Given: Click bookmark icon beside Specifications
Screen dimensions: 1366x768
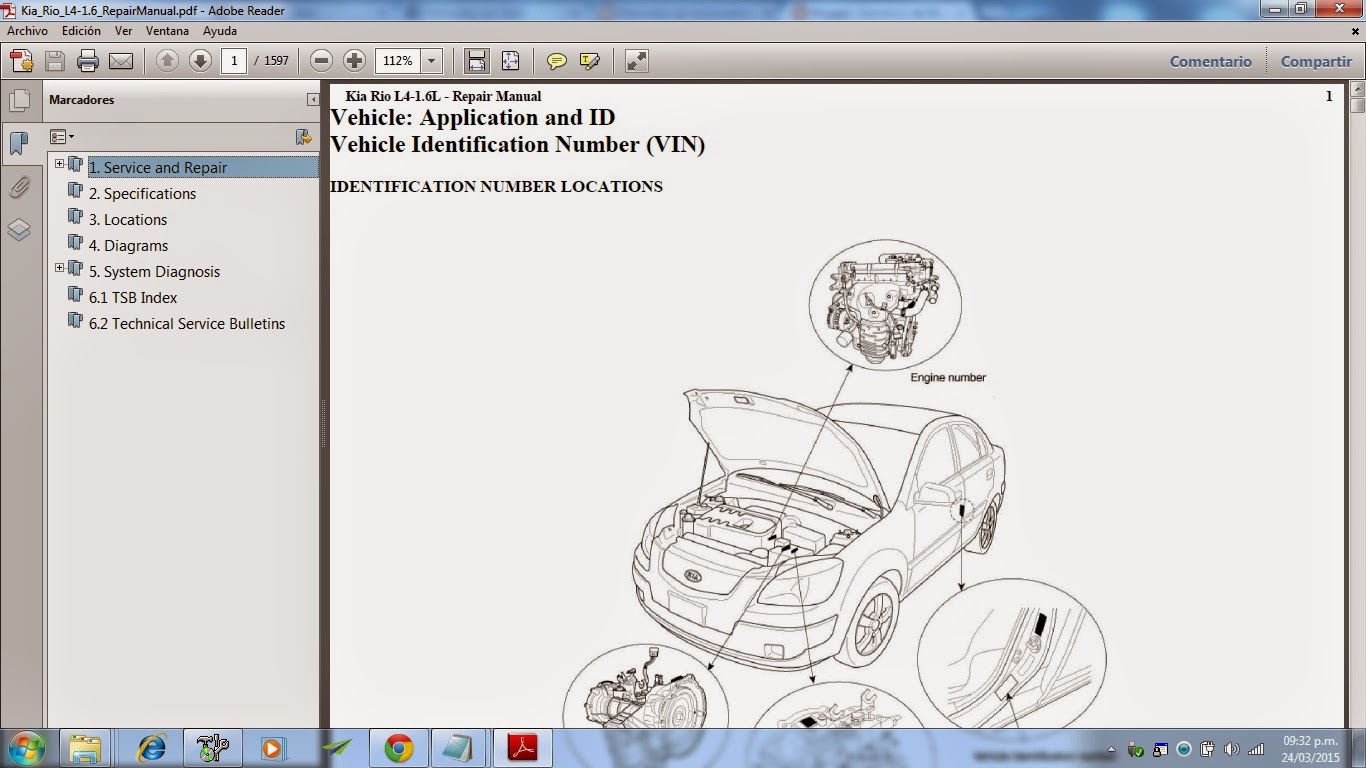Looking at the screenshot, I should 75,190.
